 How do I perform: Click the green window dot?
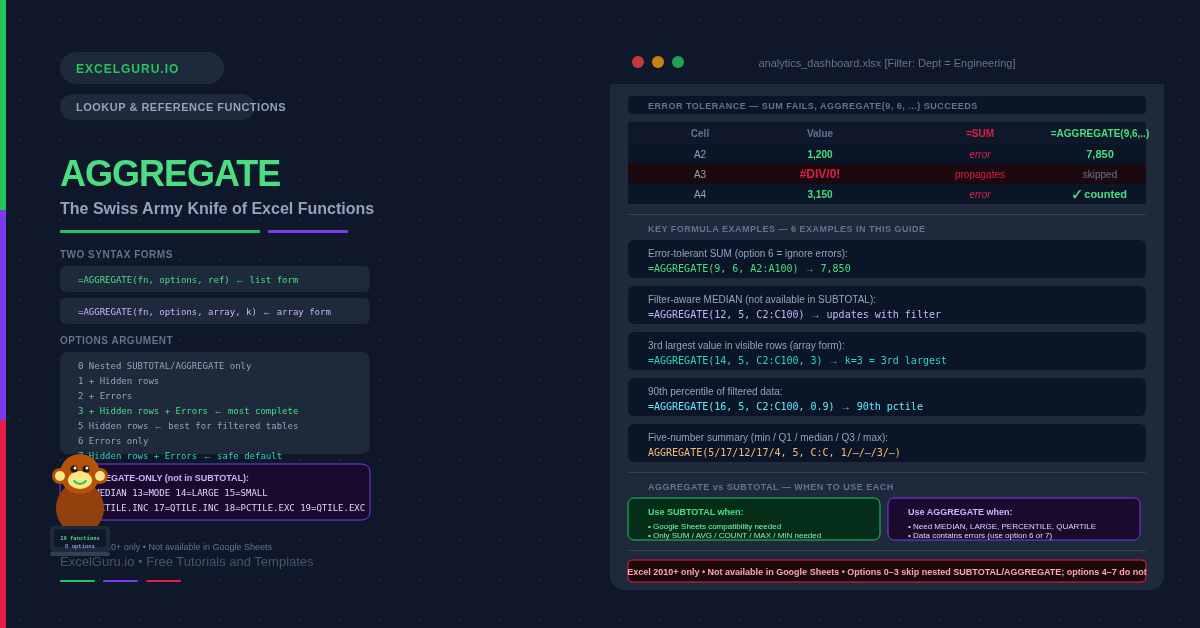click(678, 62)
